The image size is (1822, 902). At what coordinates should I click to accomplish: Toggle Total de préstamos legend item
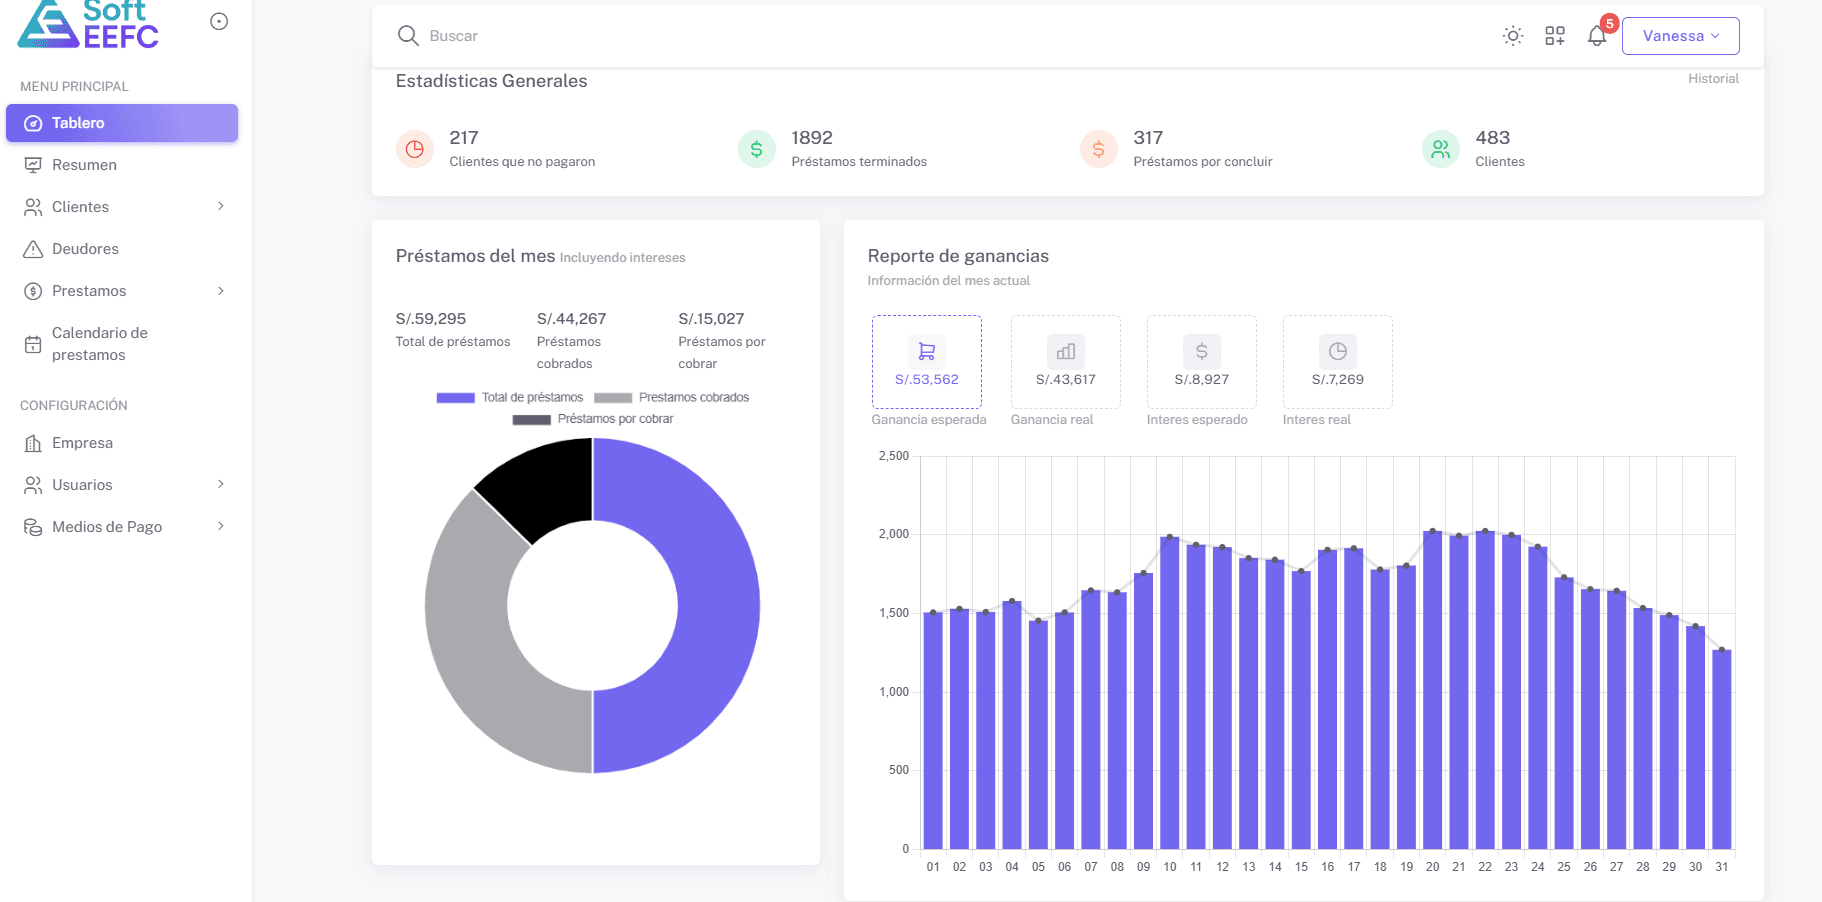point(510,397)
